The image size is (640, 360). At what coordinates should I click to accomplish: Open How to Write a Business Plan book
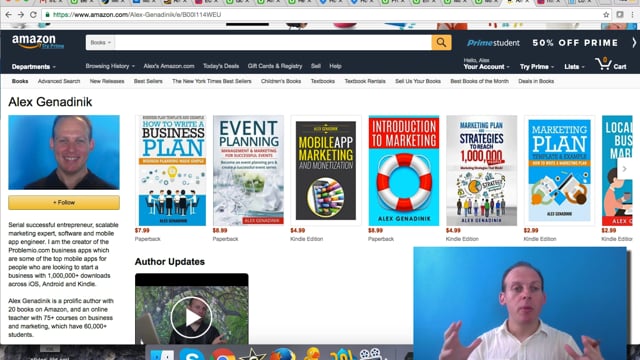[x=172, y=170]
